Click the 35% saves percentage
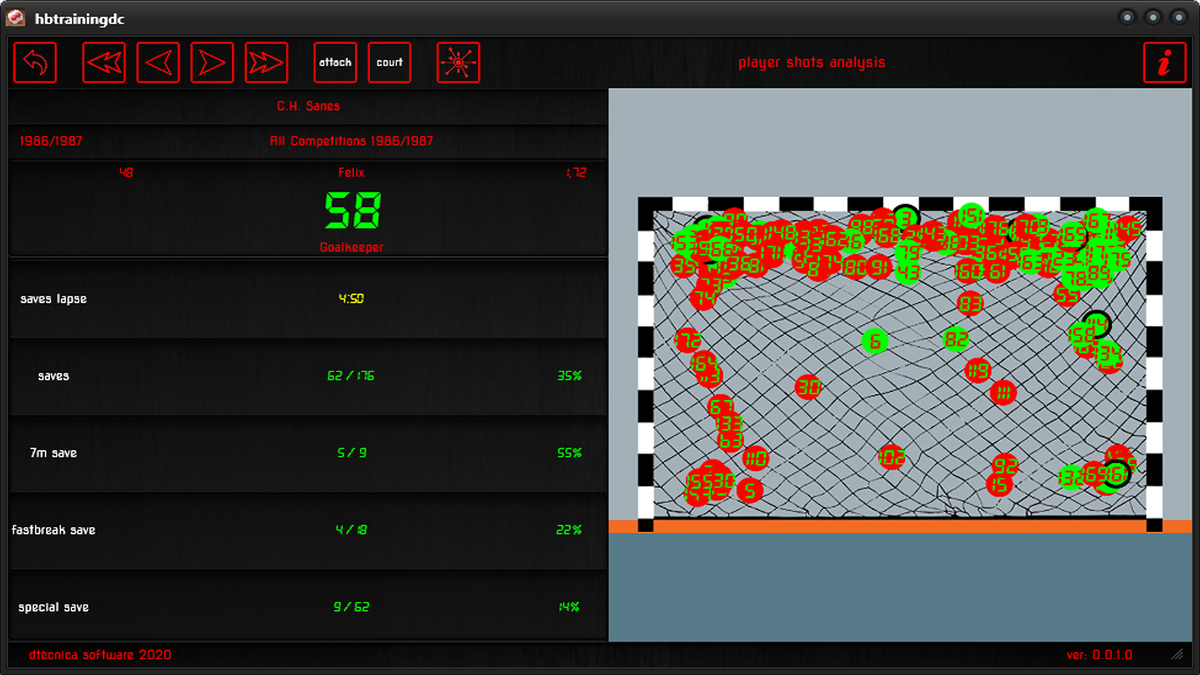Image resolution: width=1200 pixels, height=675 pixels. (570, 376)
